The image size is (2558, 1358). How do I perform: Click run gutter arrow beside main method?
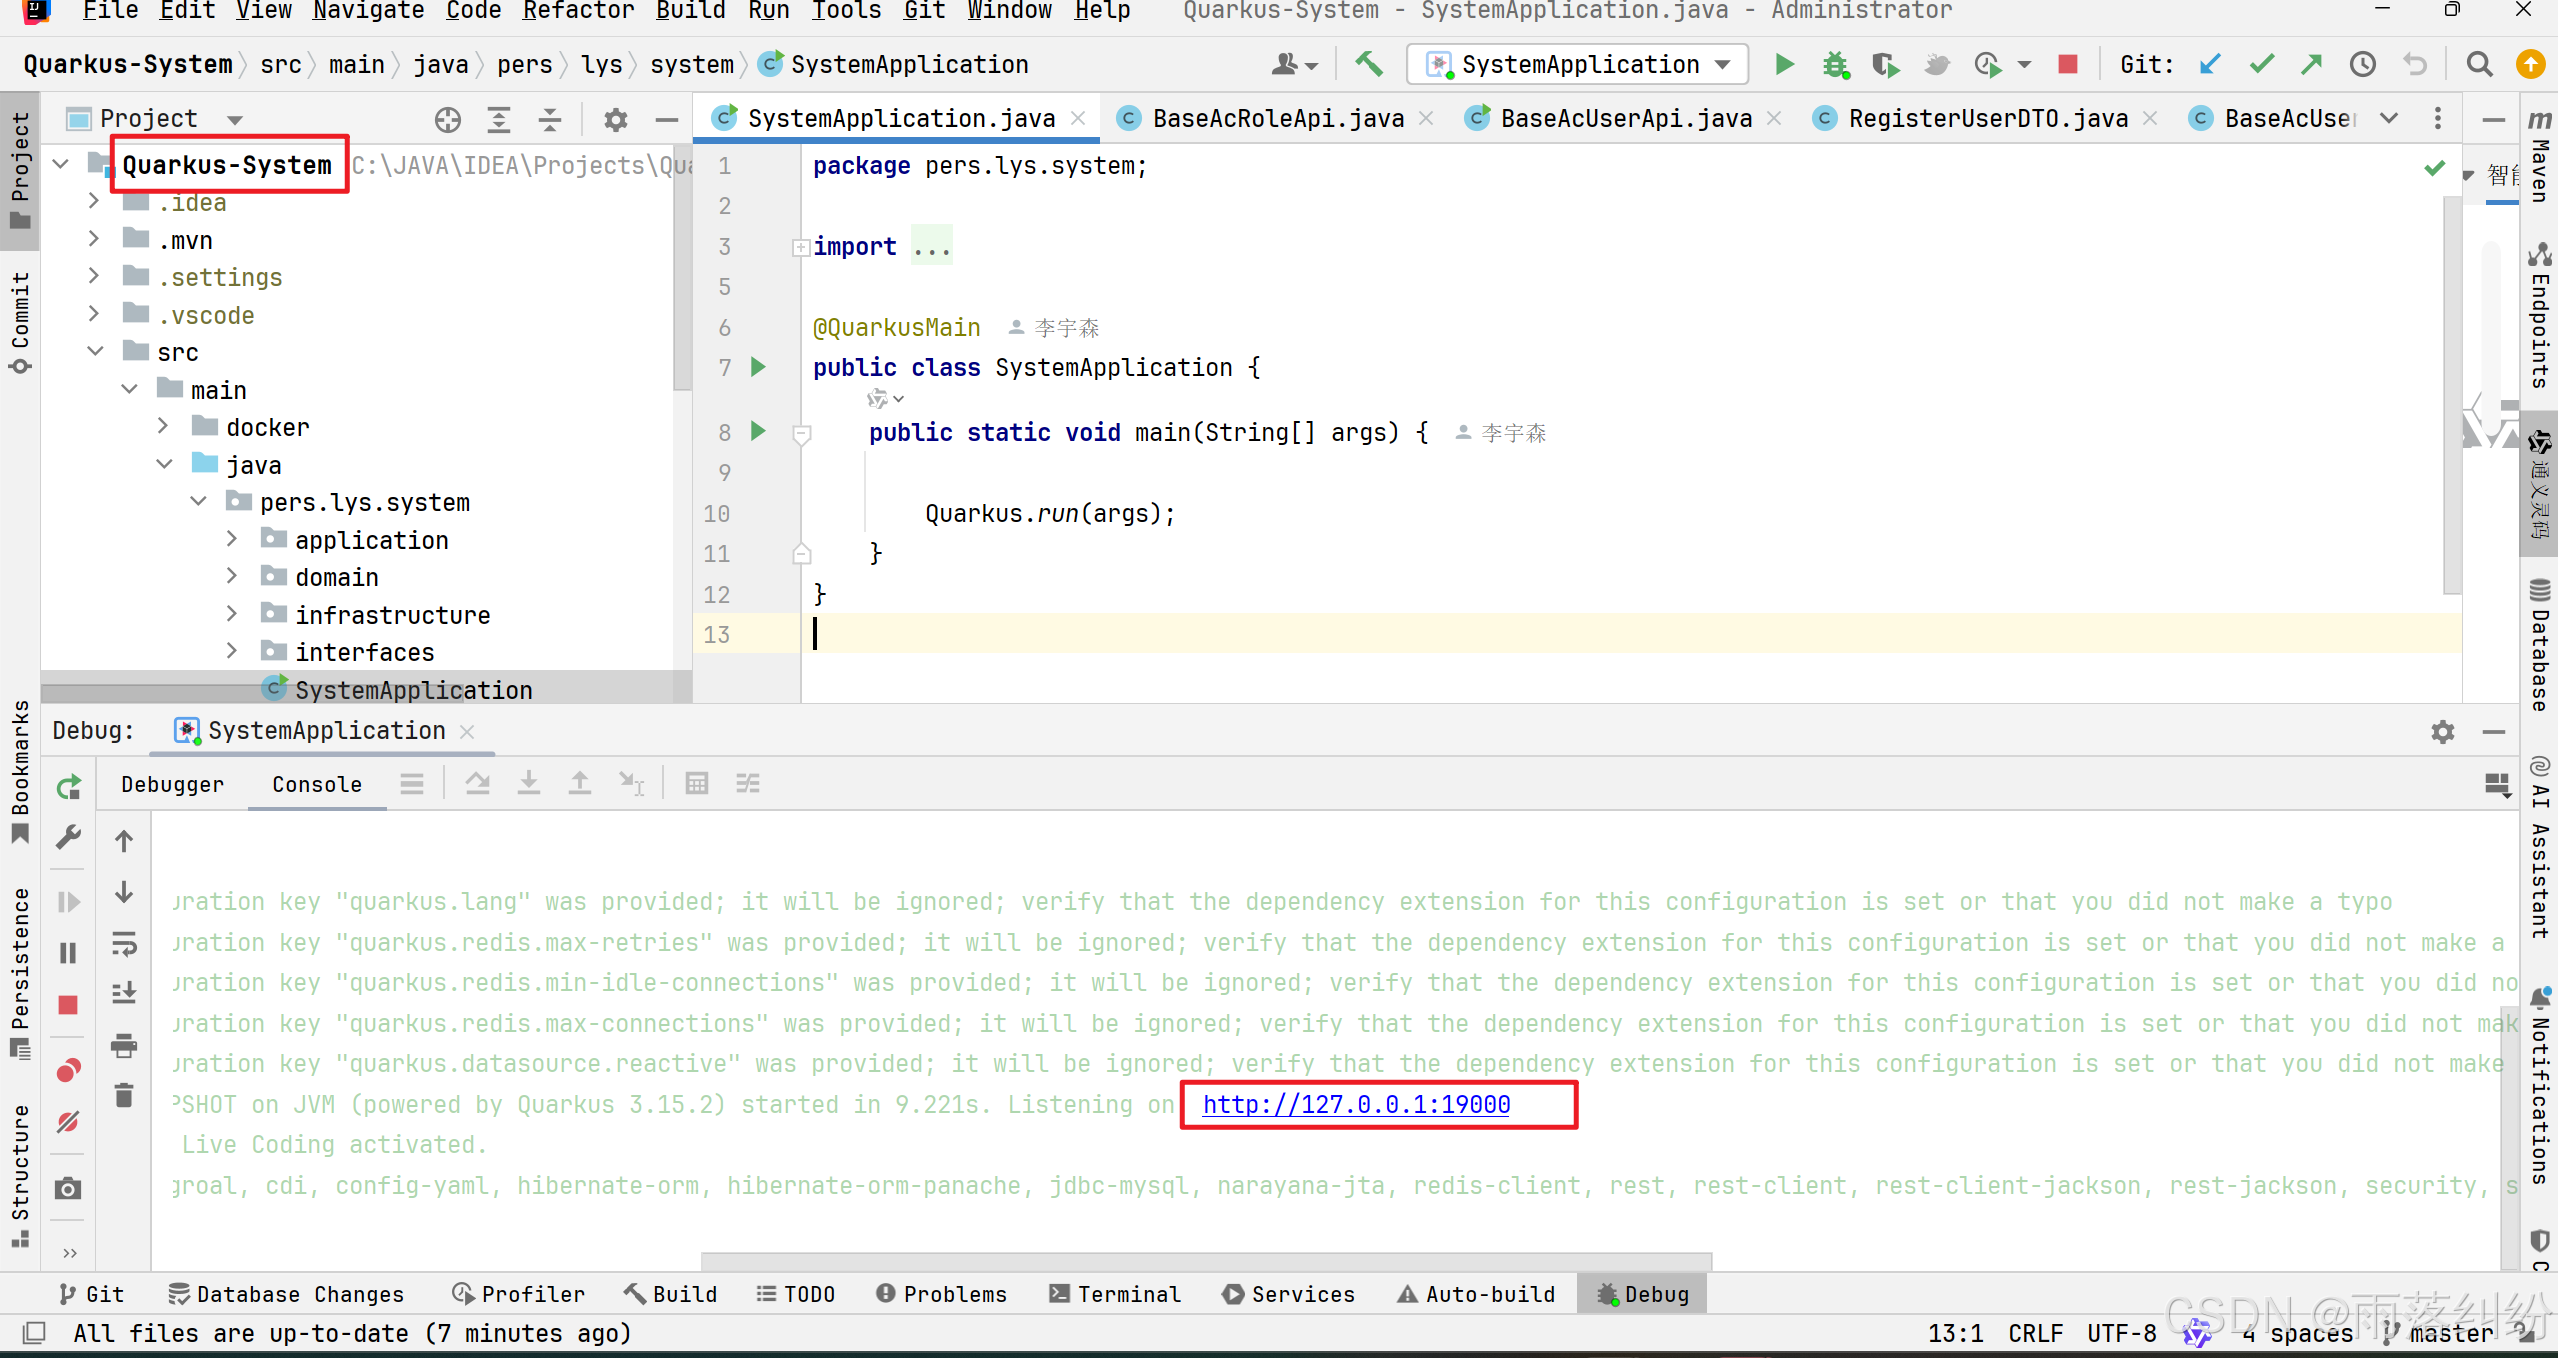(758, 432)
